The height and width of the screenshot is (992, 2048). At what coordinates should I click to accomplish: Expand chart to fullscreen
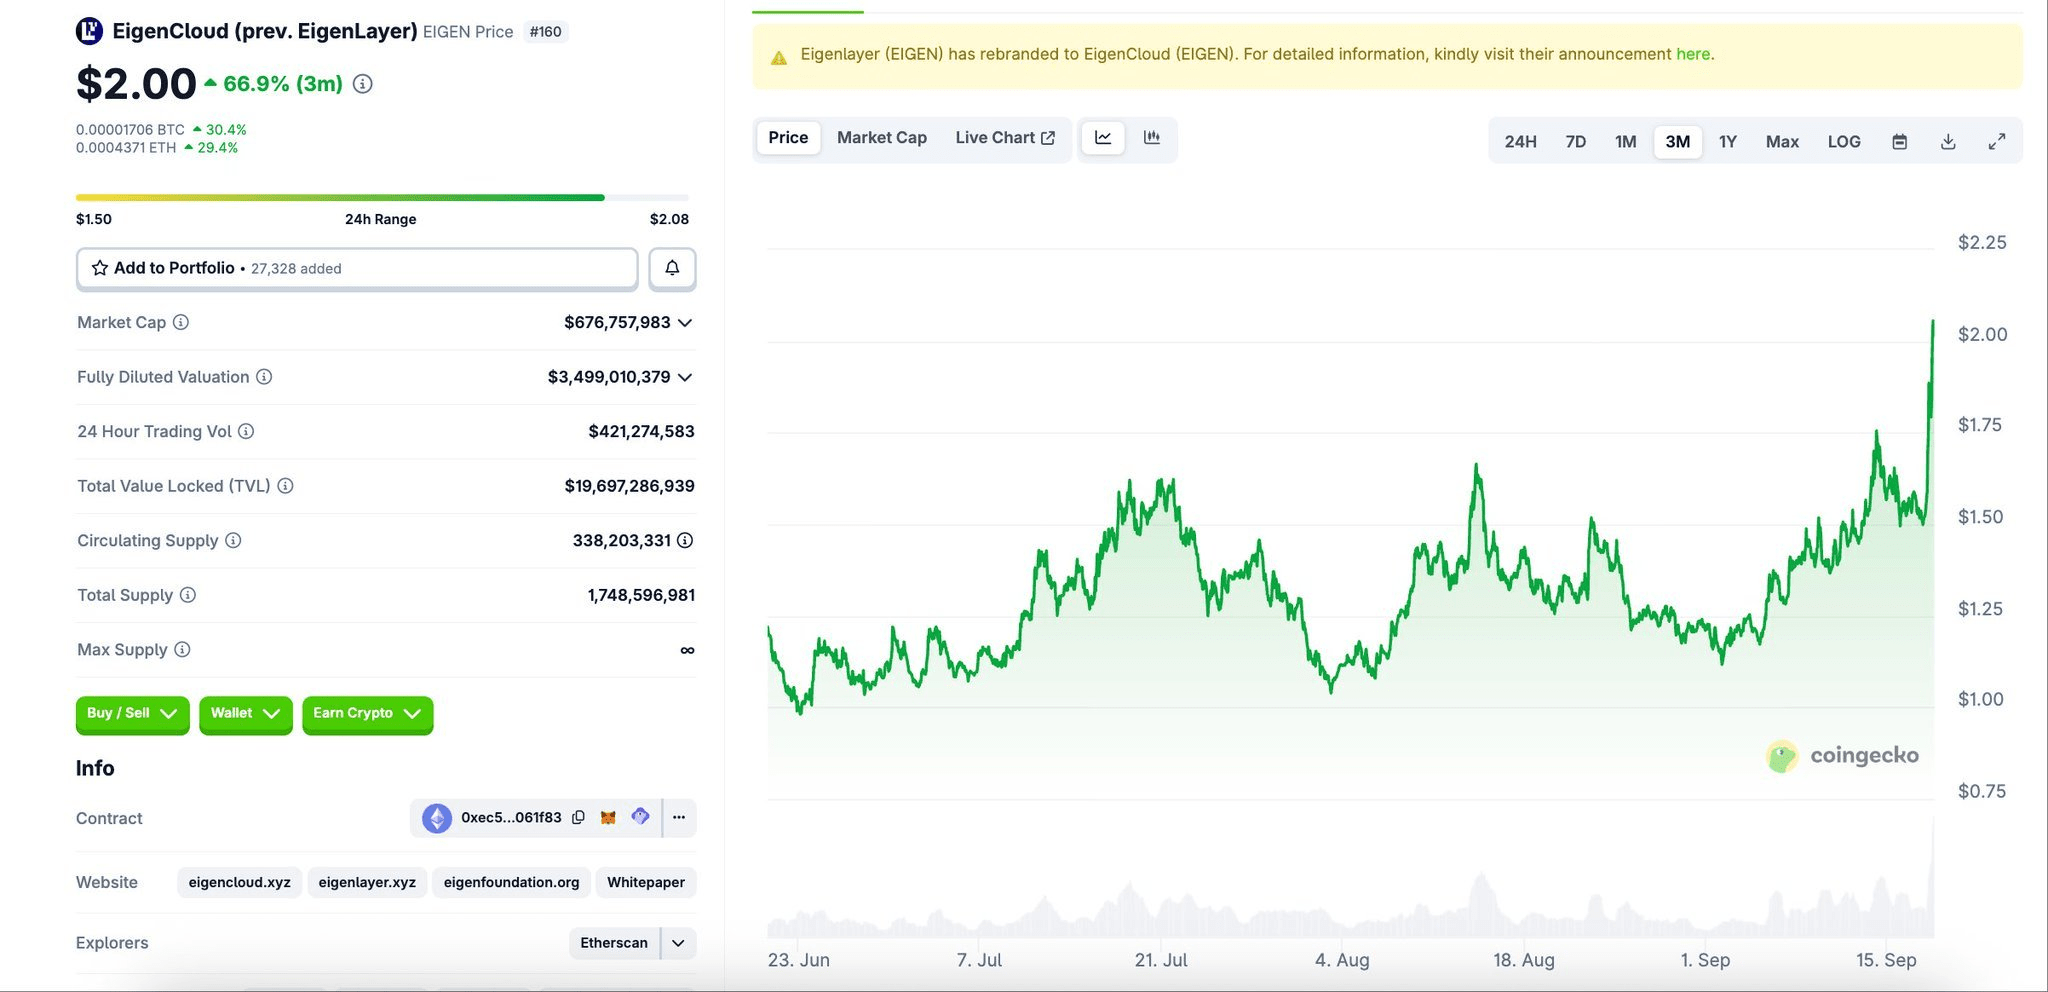coord(1996,142)
